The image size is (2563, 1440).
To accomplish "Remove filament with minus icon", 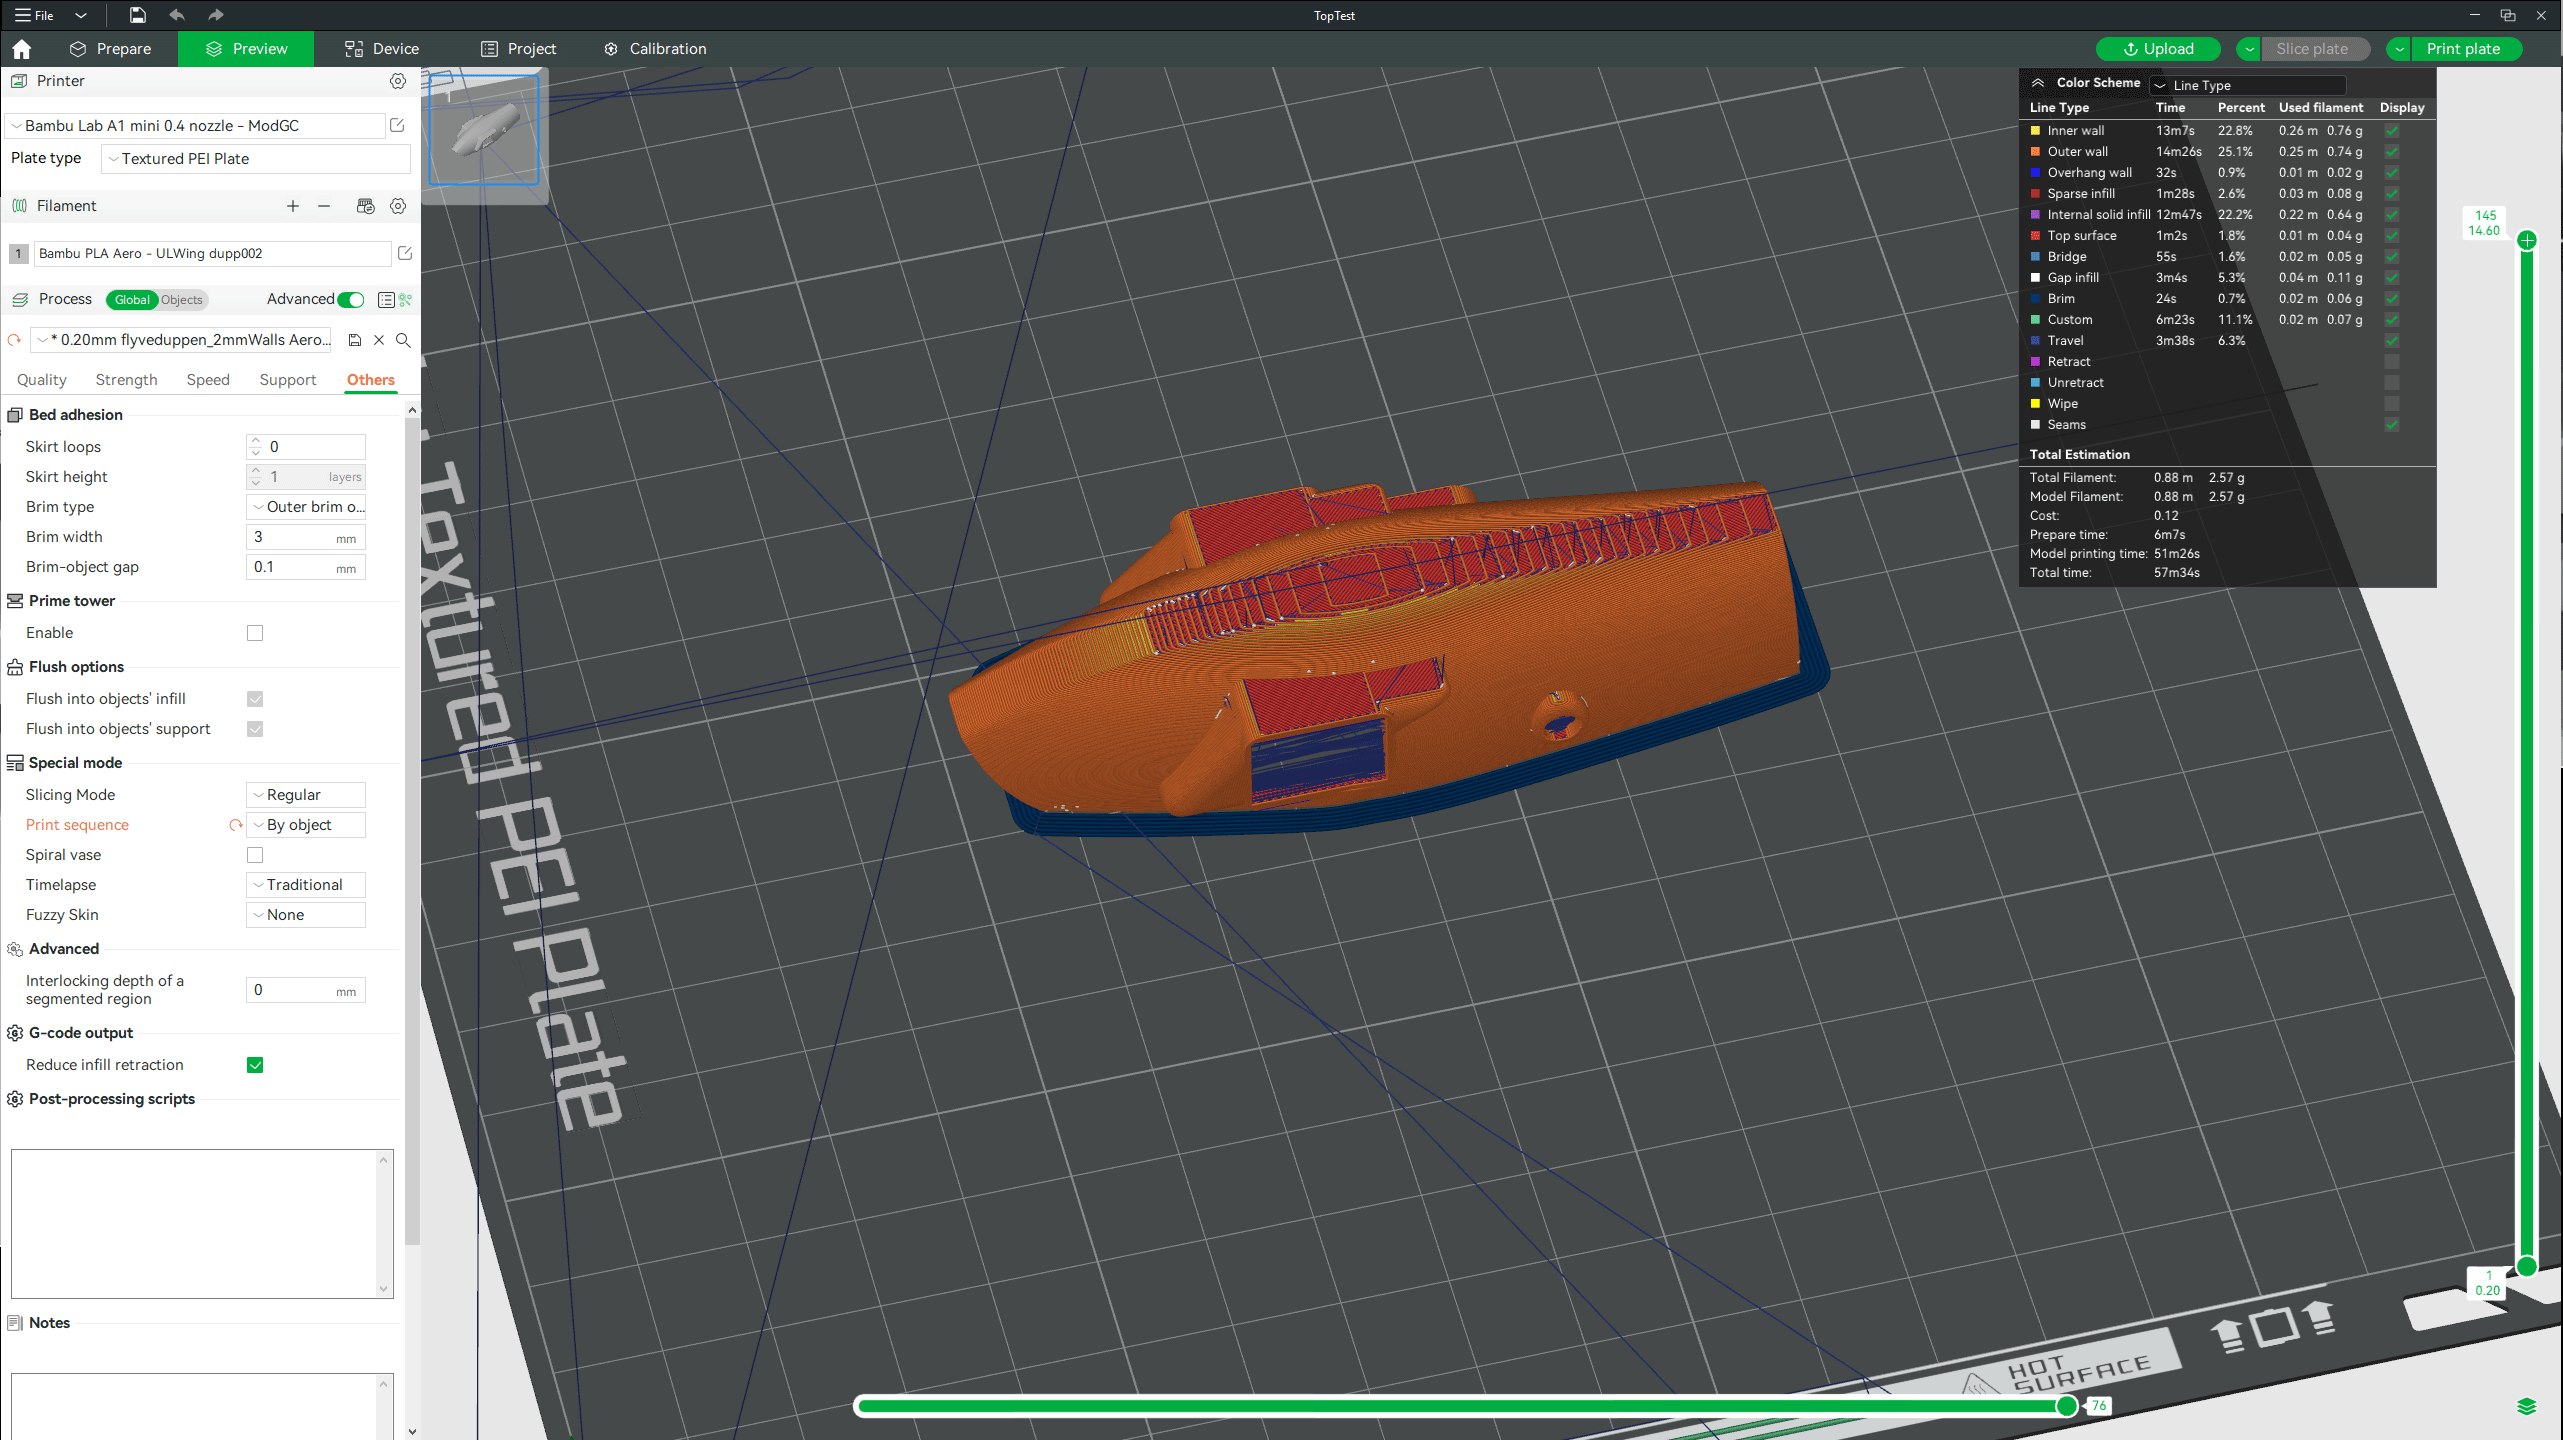I will (324, 206).
